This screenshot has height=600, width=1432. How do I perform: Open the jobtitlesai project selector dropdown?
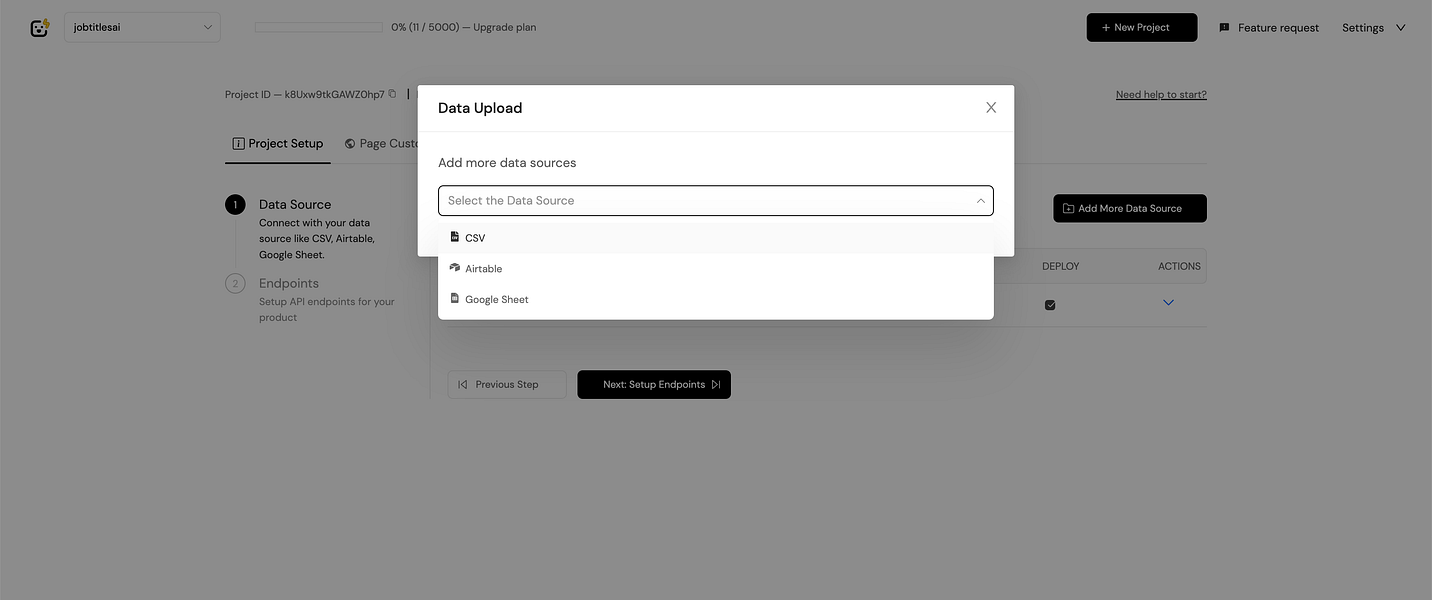(142, 29)
